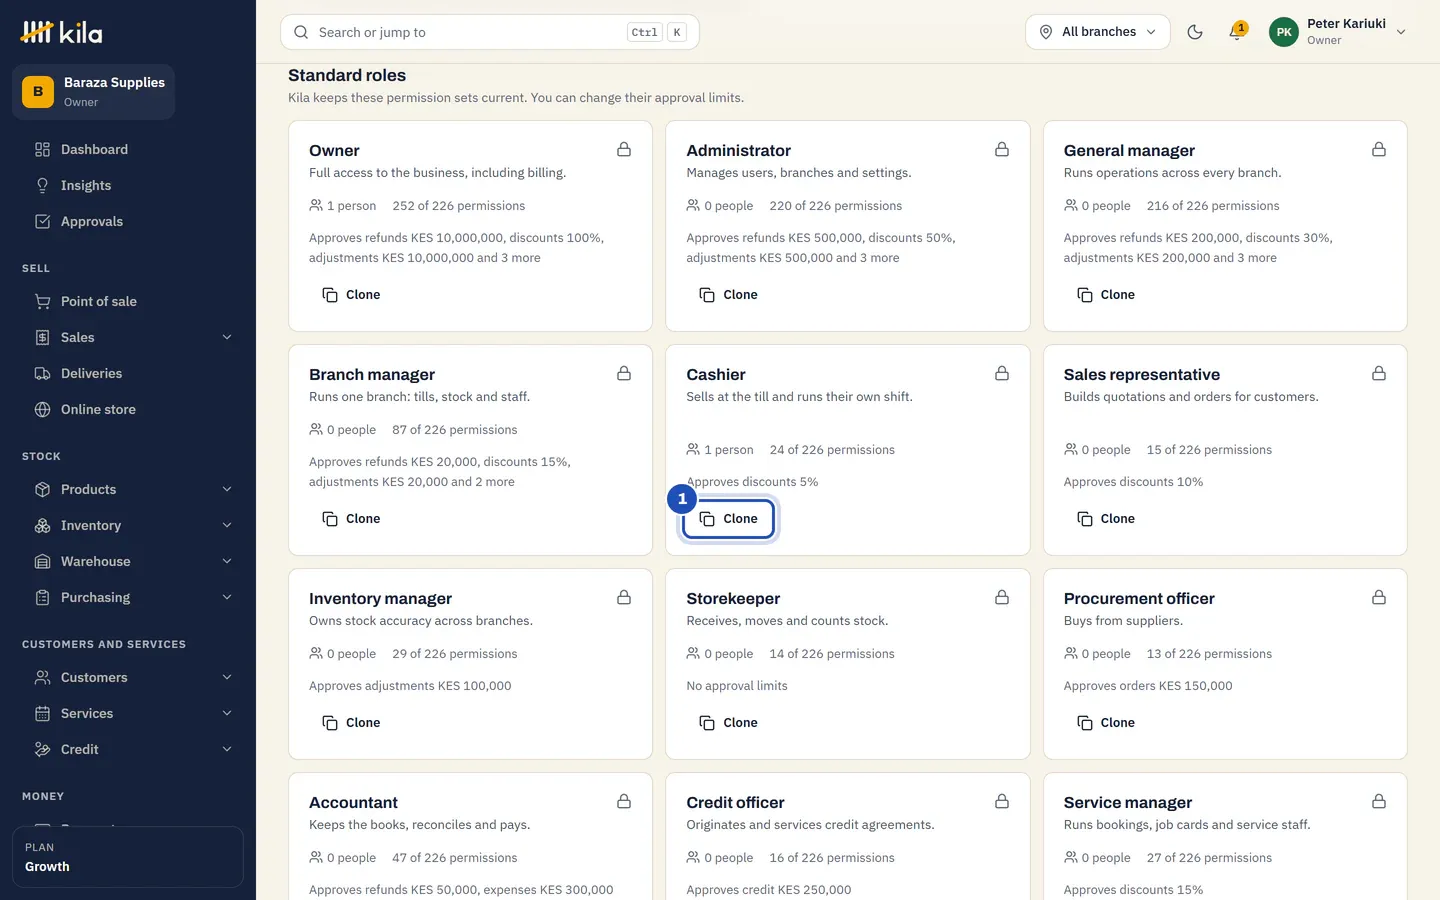Image resolution: width=1440 pixels, height=900 pixels.
Task: Click the lock icon on Cashier card
Action: tap(1002, 374)
